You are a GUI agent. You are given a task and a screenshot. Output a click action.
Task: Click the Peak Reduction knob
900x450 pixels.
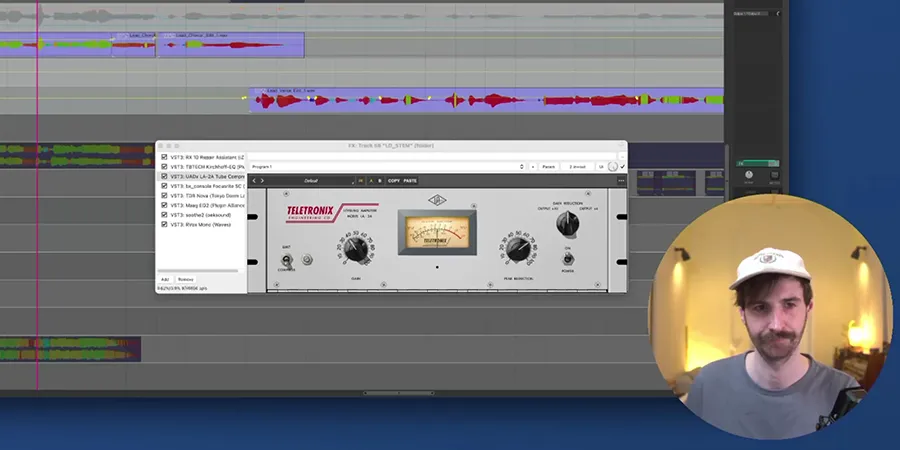tap(518, 250)
